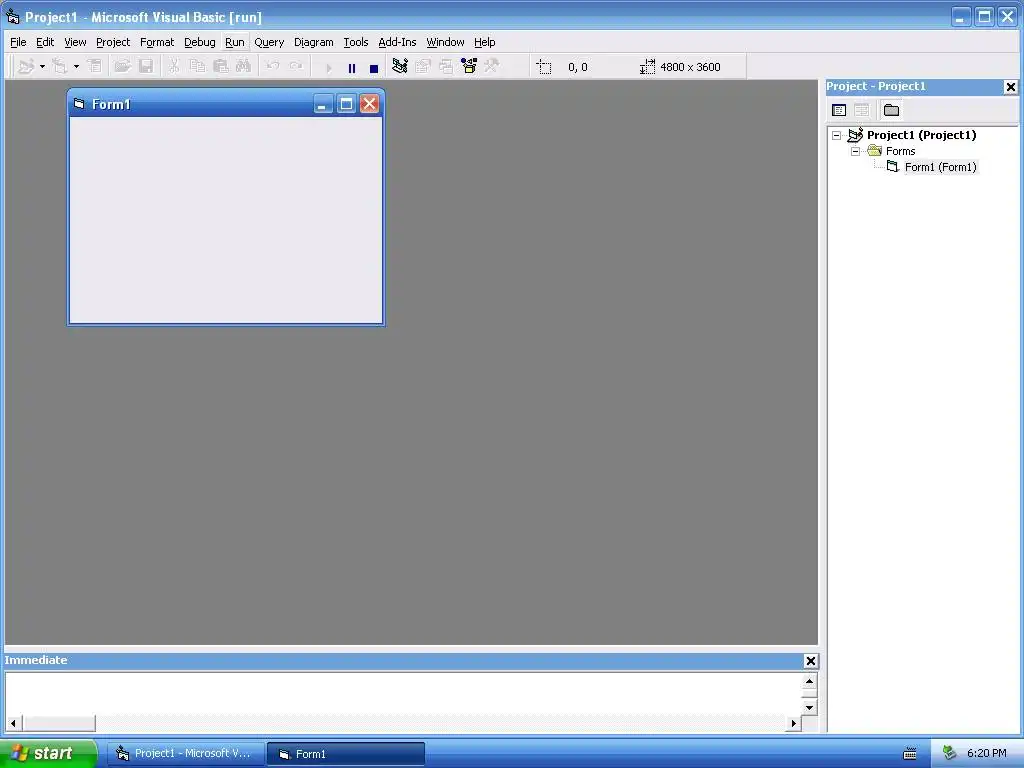Viewport: 1024px width, 768px height.
Task: Open the Windows Start menu
Action: point(48,753)
